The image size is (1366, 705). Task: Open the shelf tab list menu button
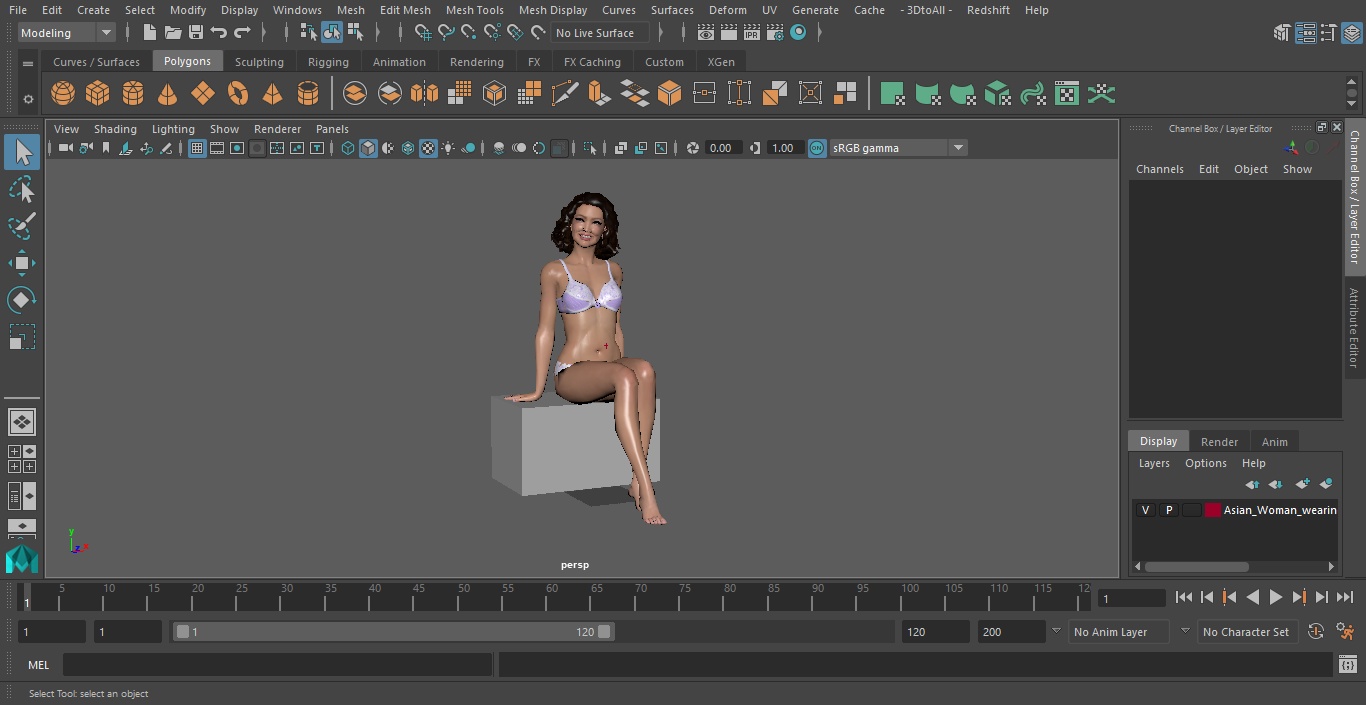pos(28,63)
